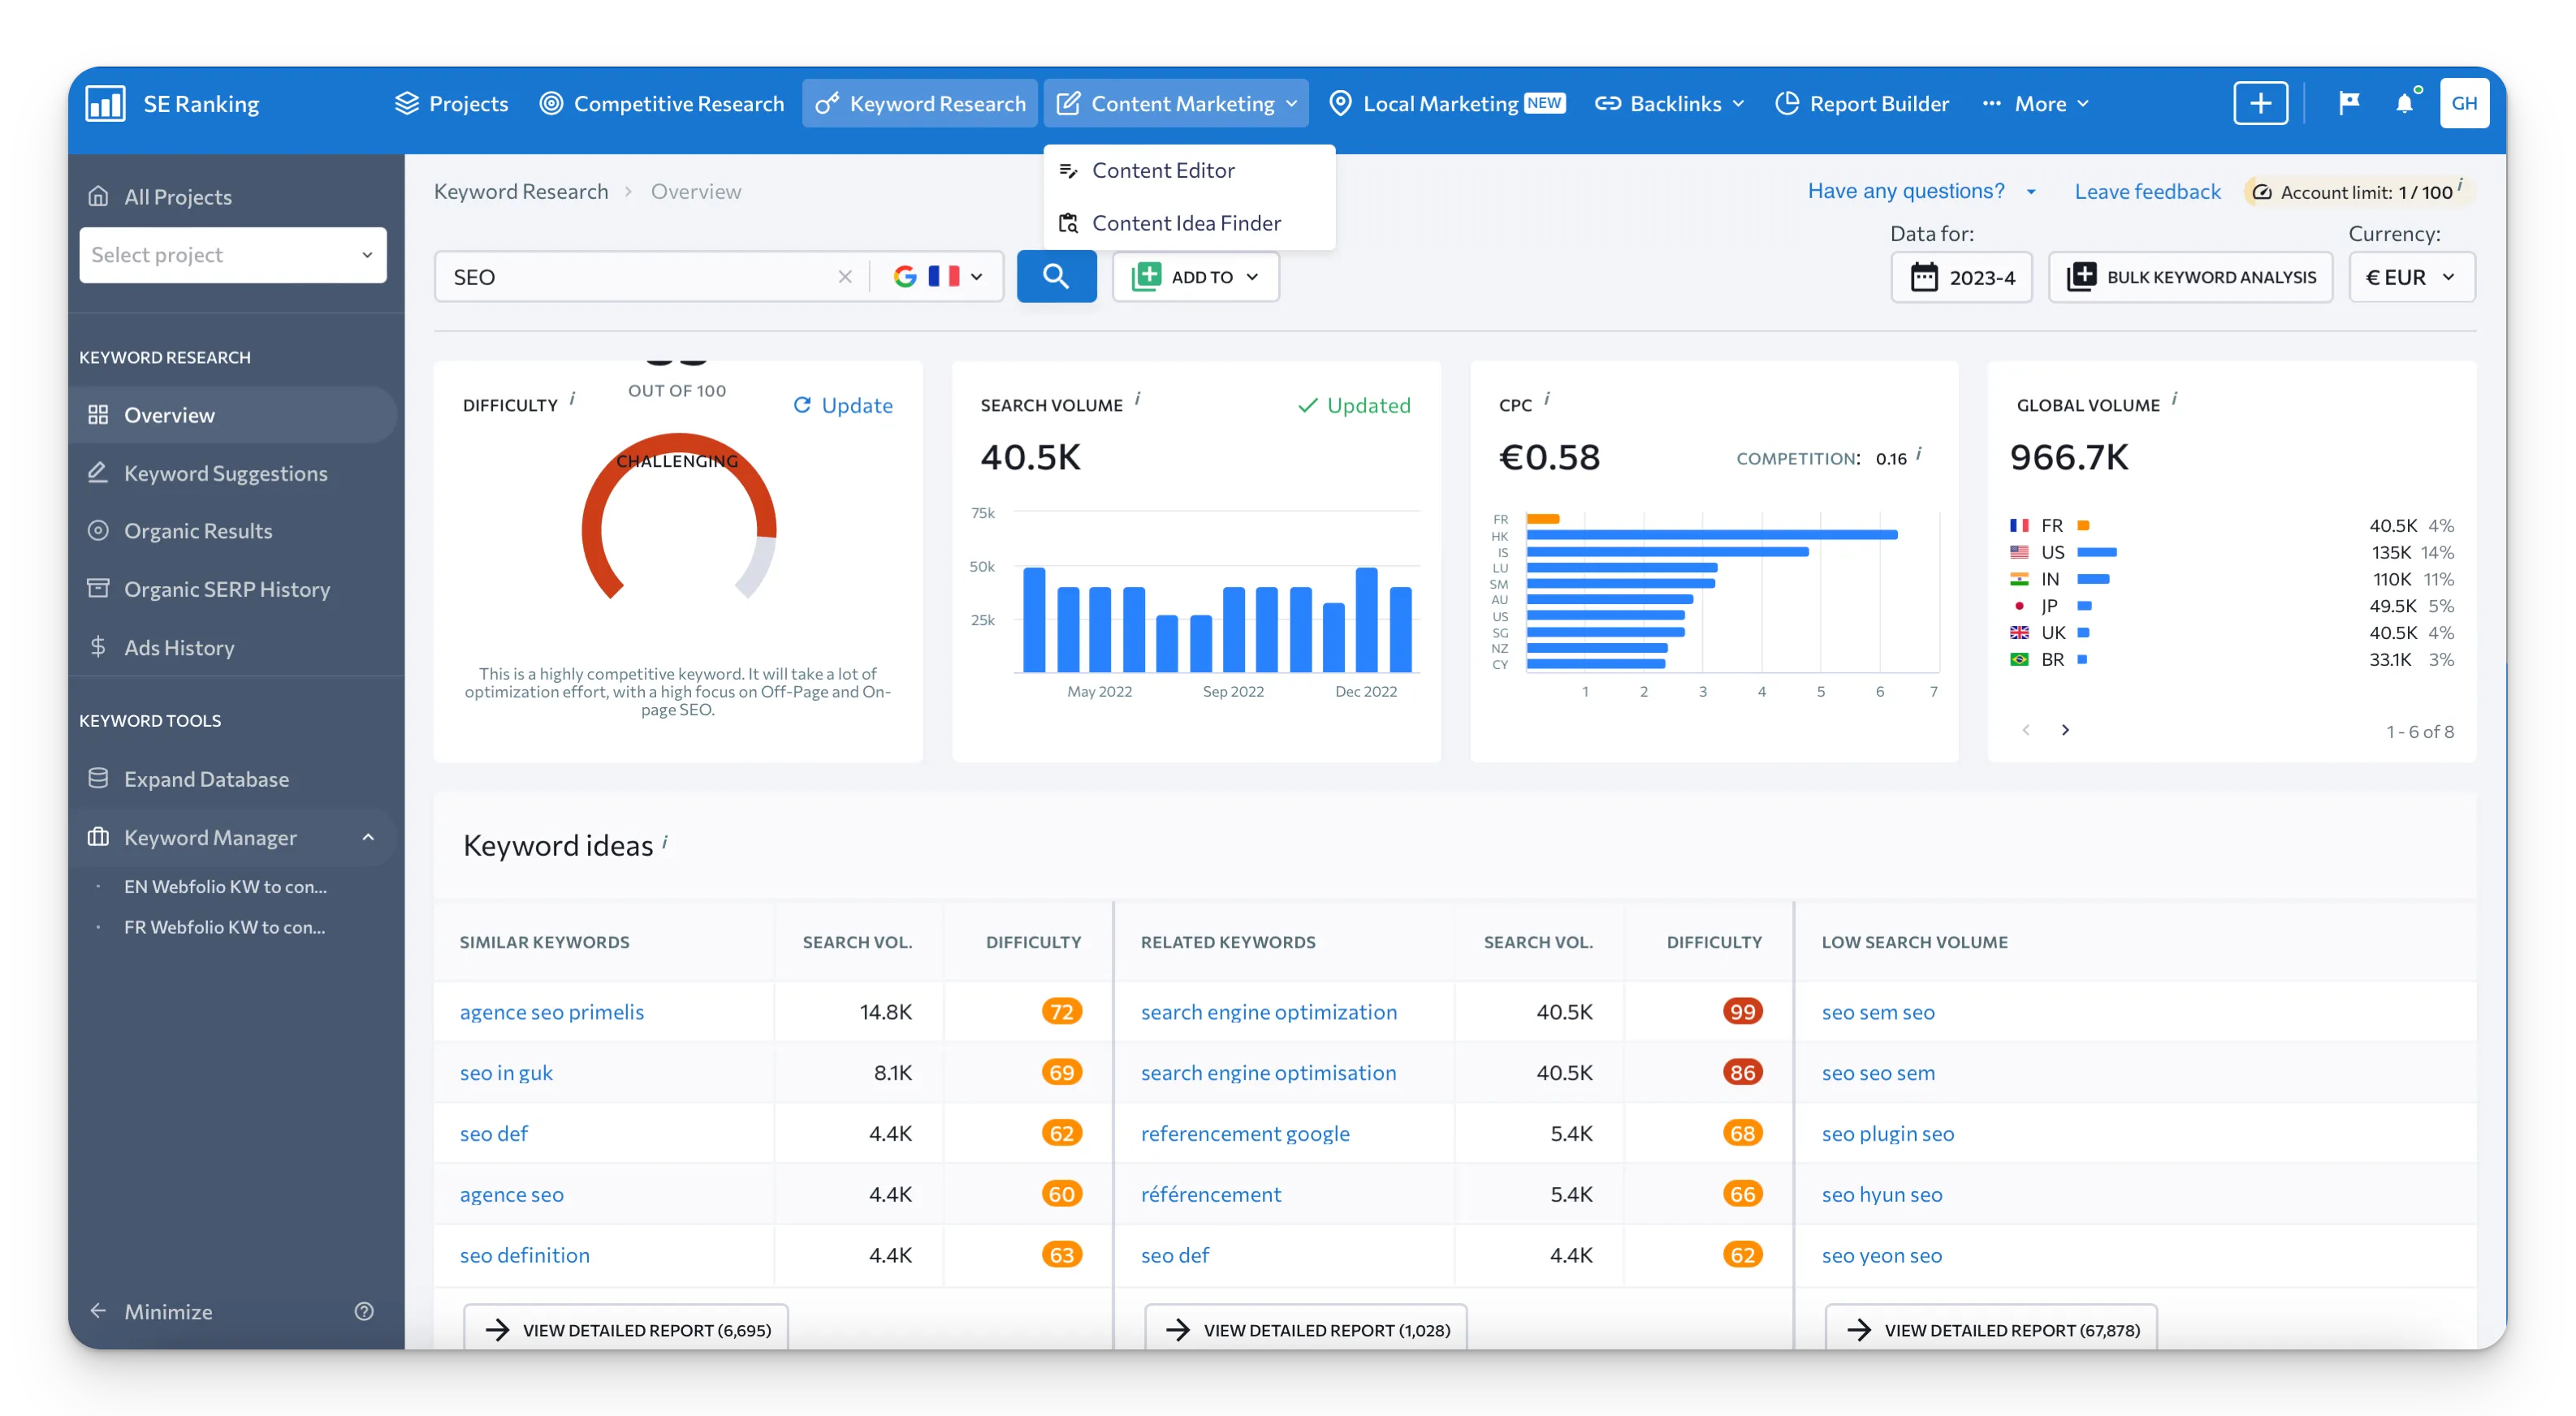Screen dimensions: 2576x1416
Task: Expand the Content Marketing menu
Action: [1176, 103]
